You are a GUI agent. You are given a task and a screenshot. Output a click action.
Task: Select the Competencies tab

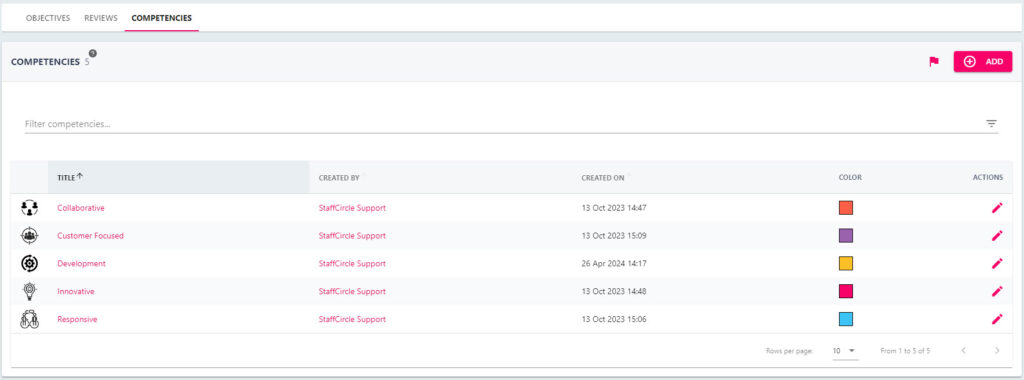point(161,18)
